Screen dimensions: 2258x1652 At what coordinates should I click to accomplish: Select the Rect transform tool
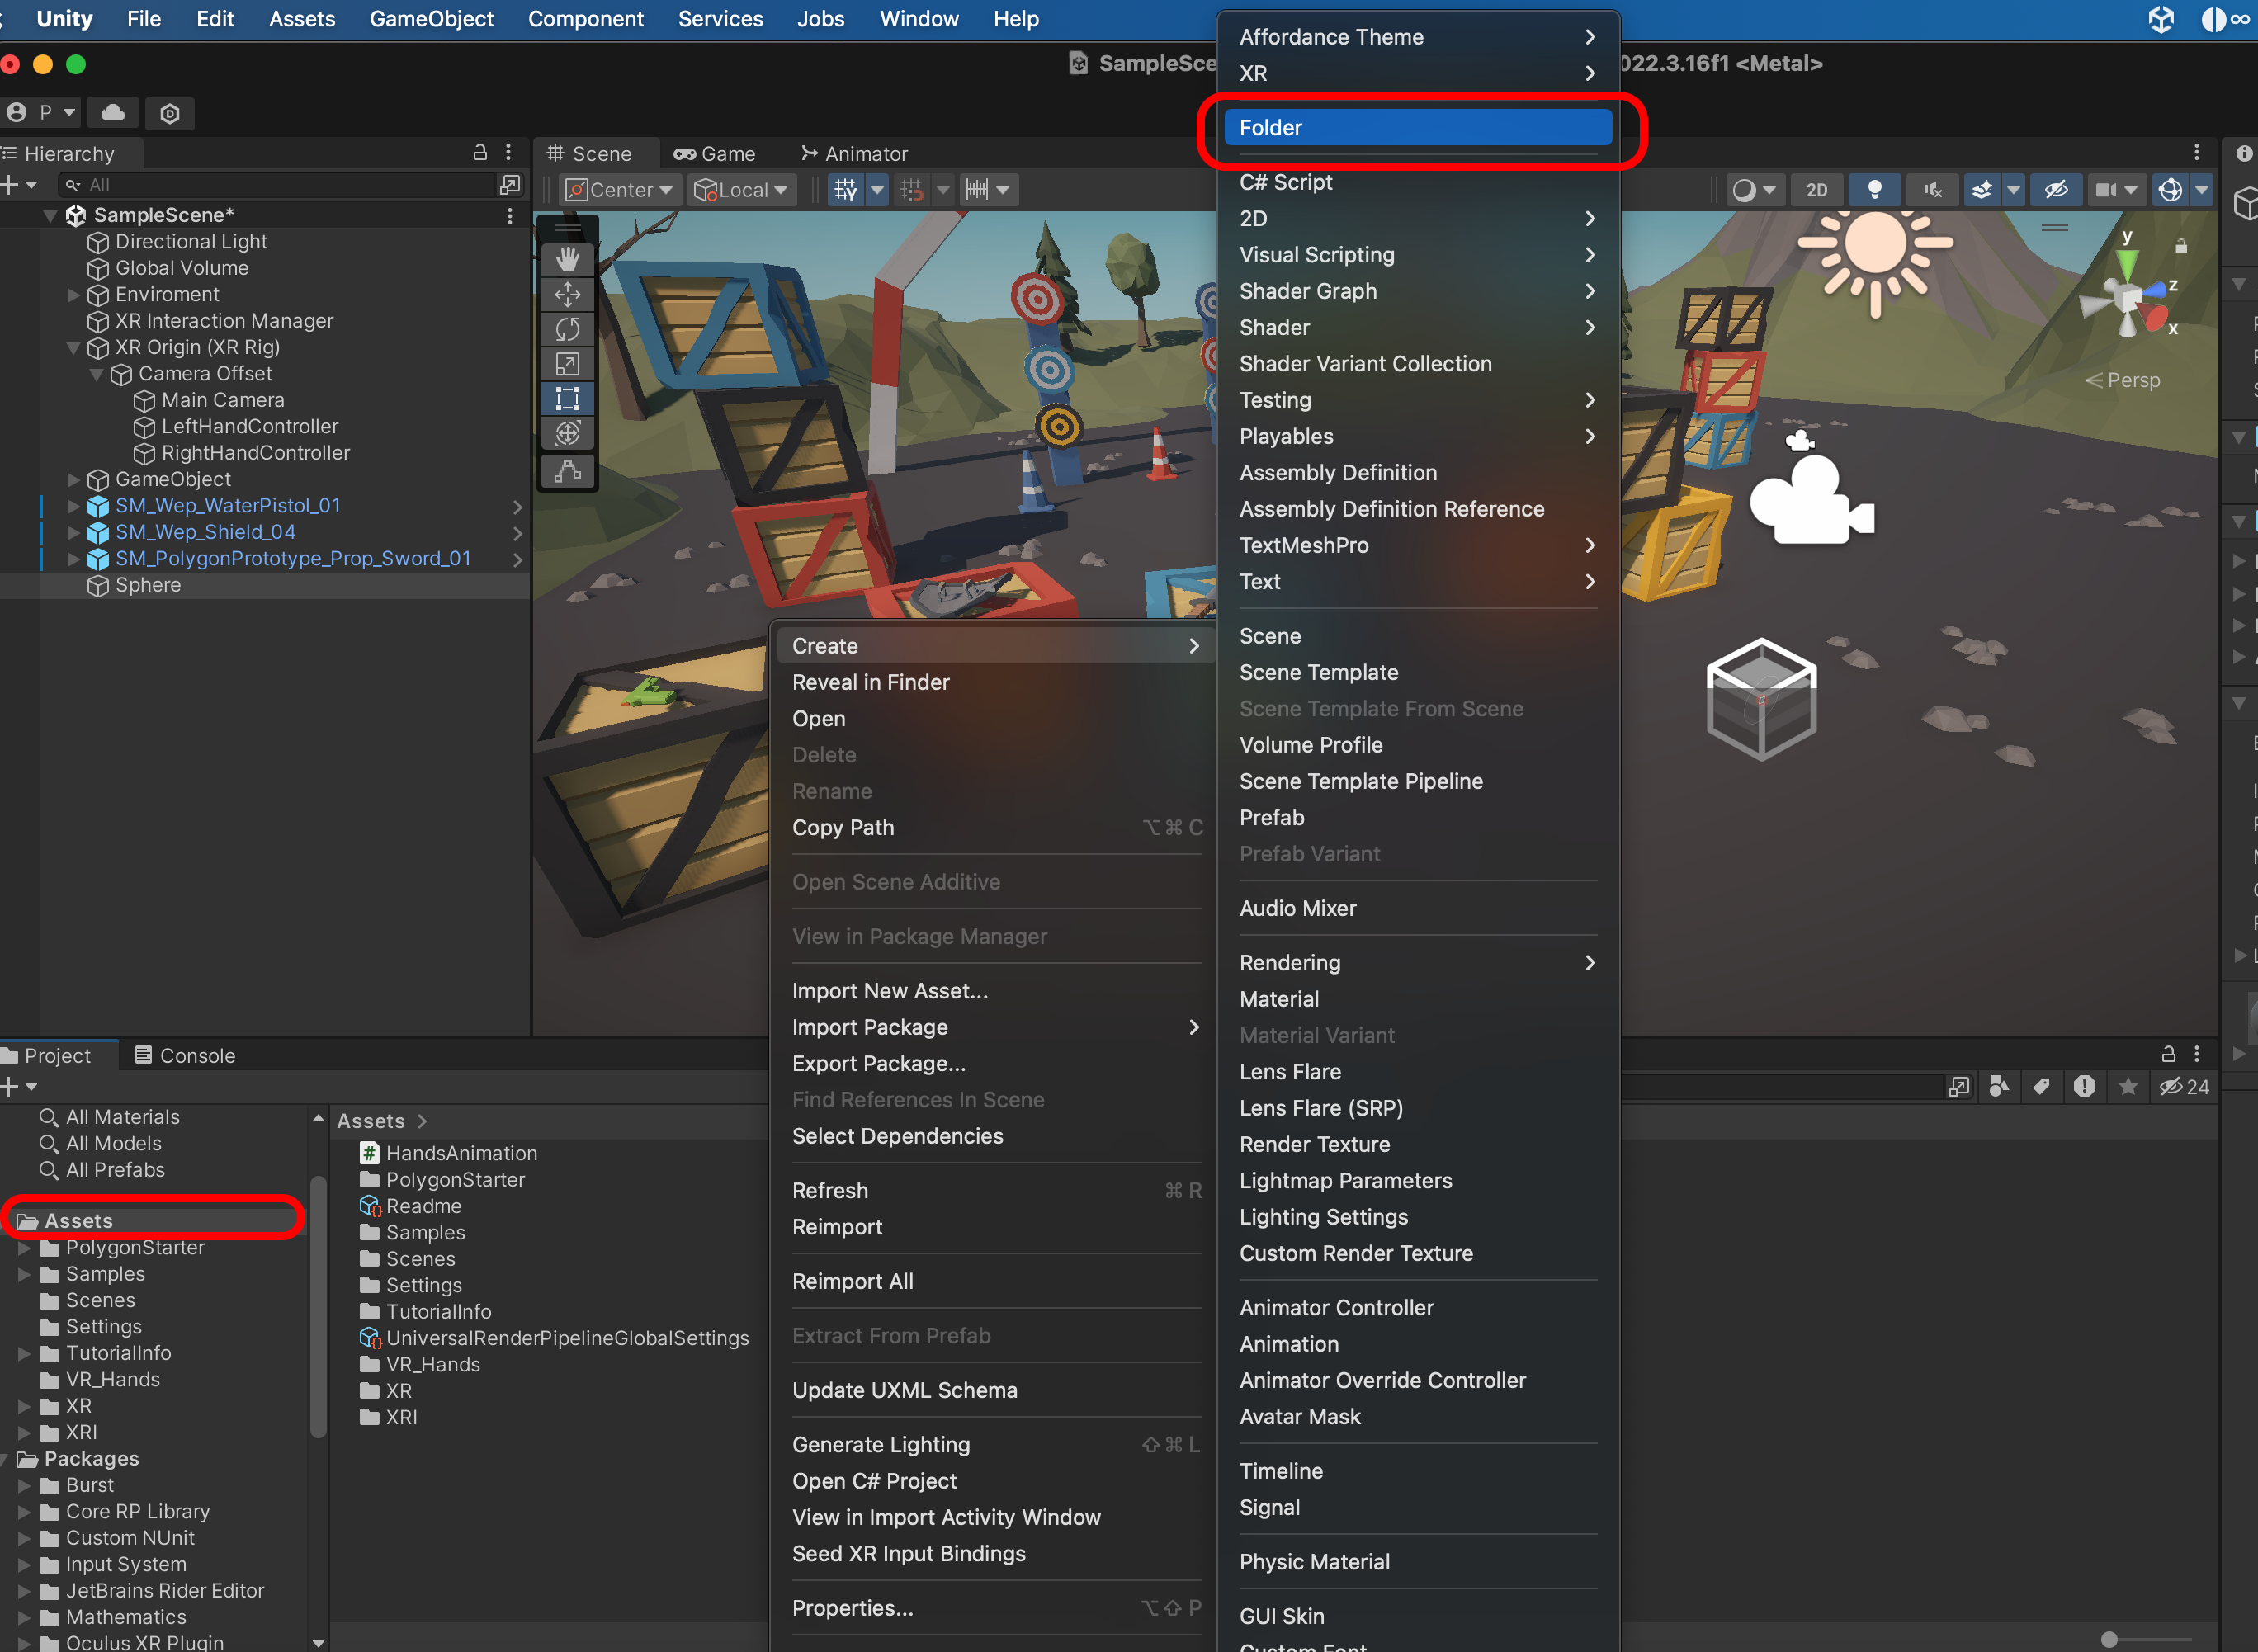(x=567, y=399)
